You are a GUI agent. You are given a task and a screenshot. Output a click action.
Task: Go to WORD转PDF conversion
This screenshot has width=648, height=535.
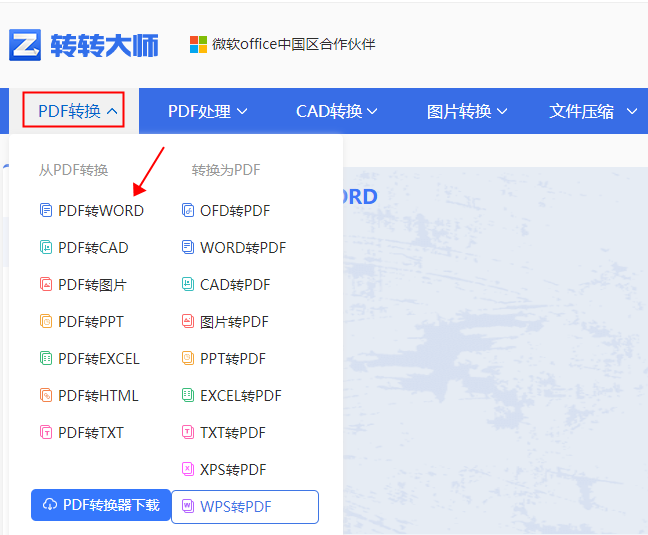point(234,247)
